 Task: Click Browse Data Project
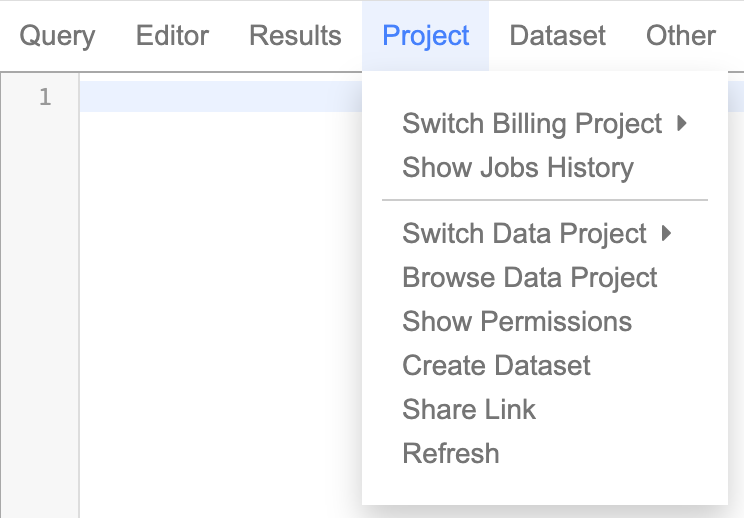coord(529,278)
